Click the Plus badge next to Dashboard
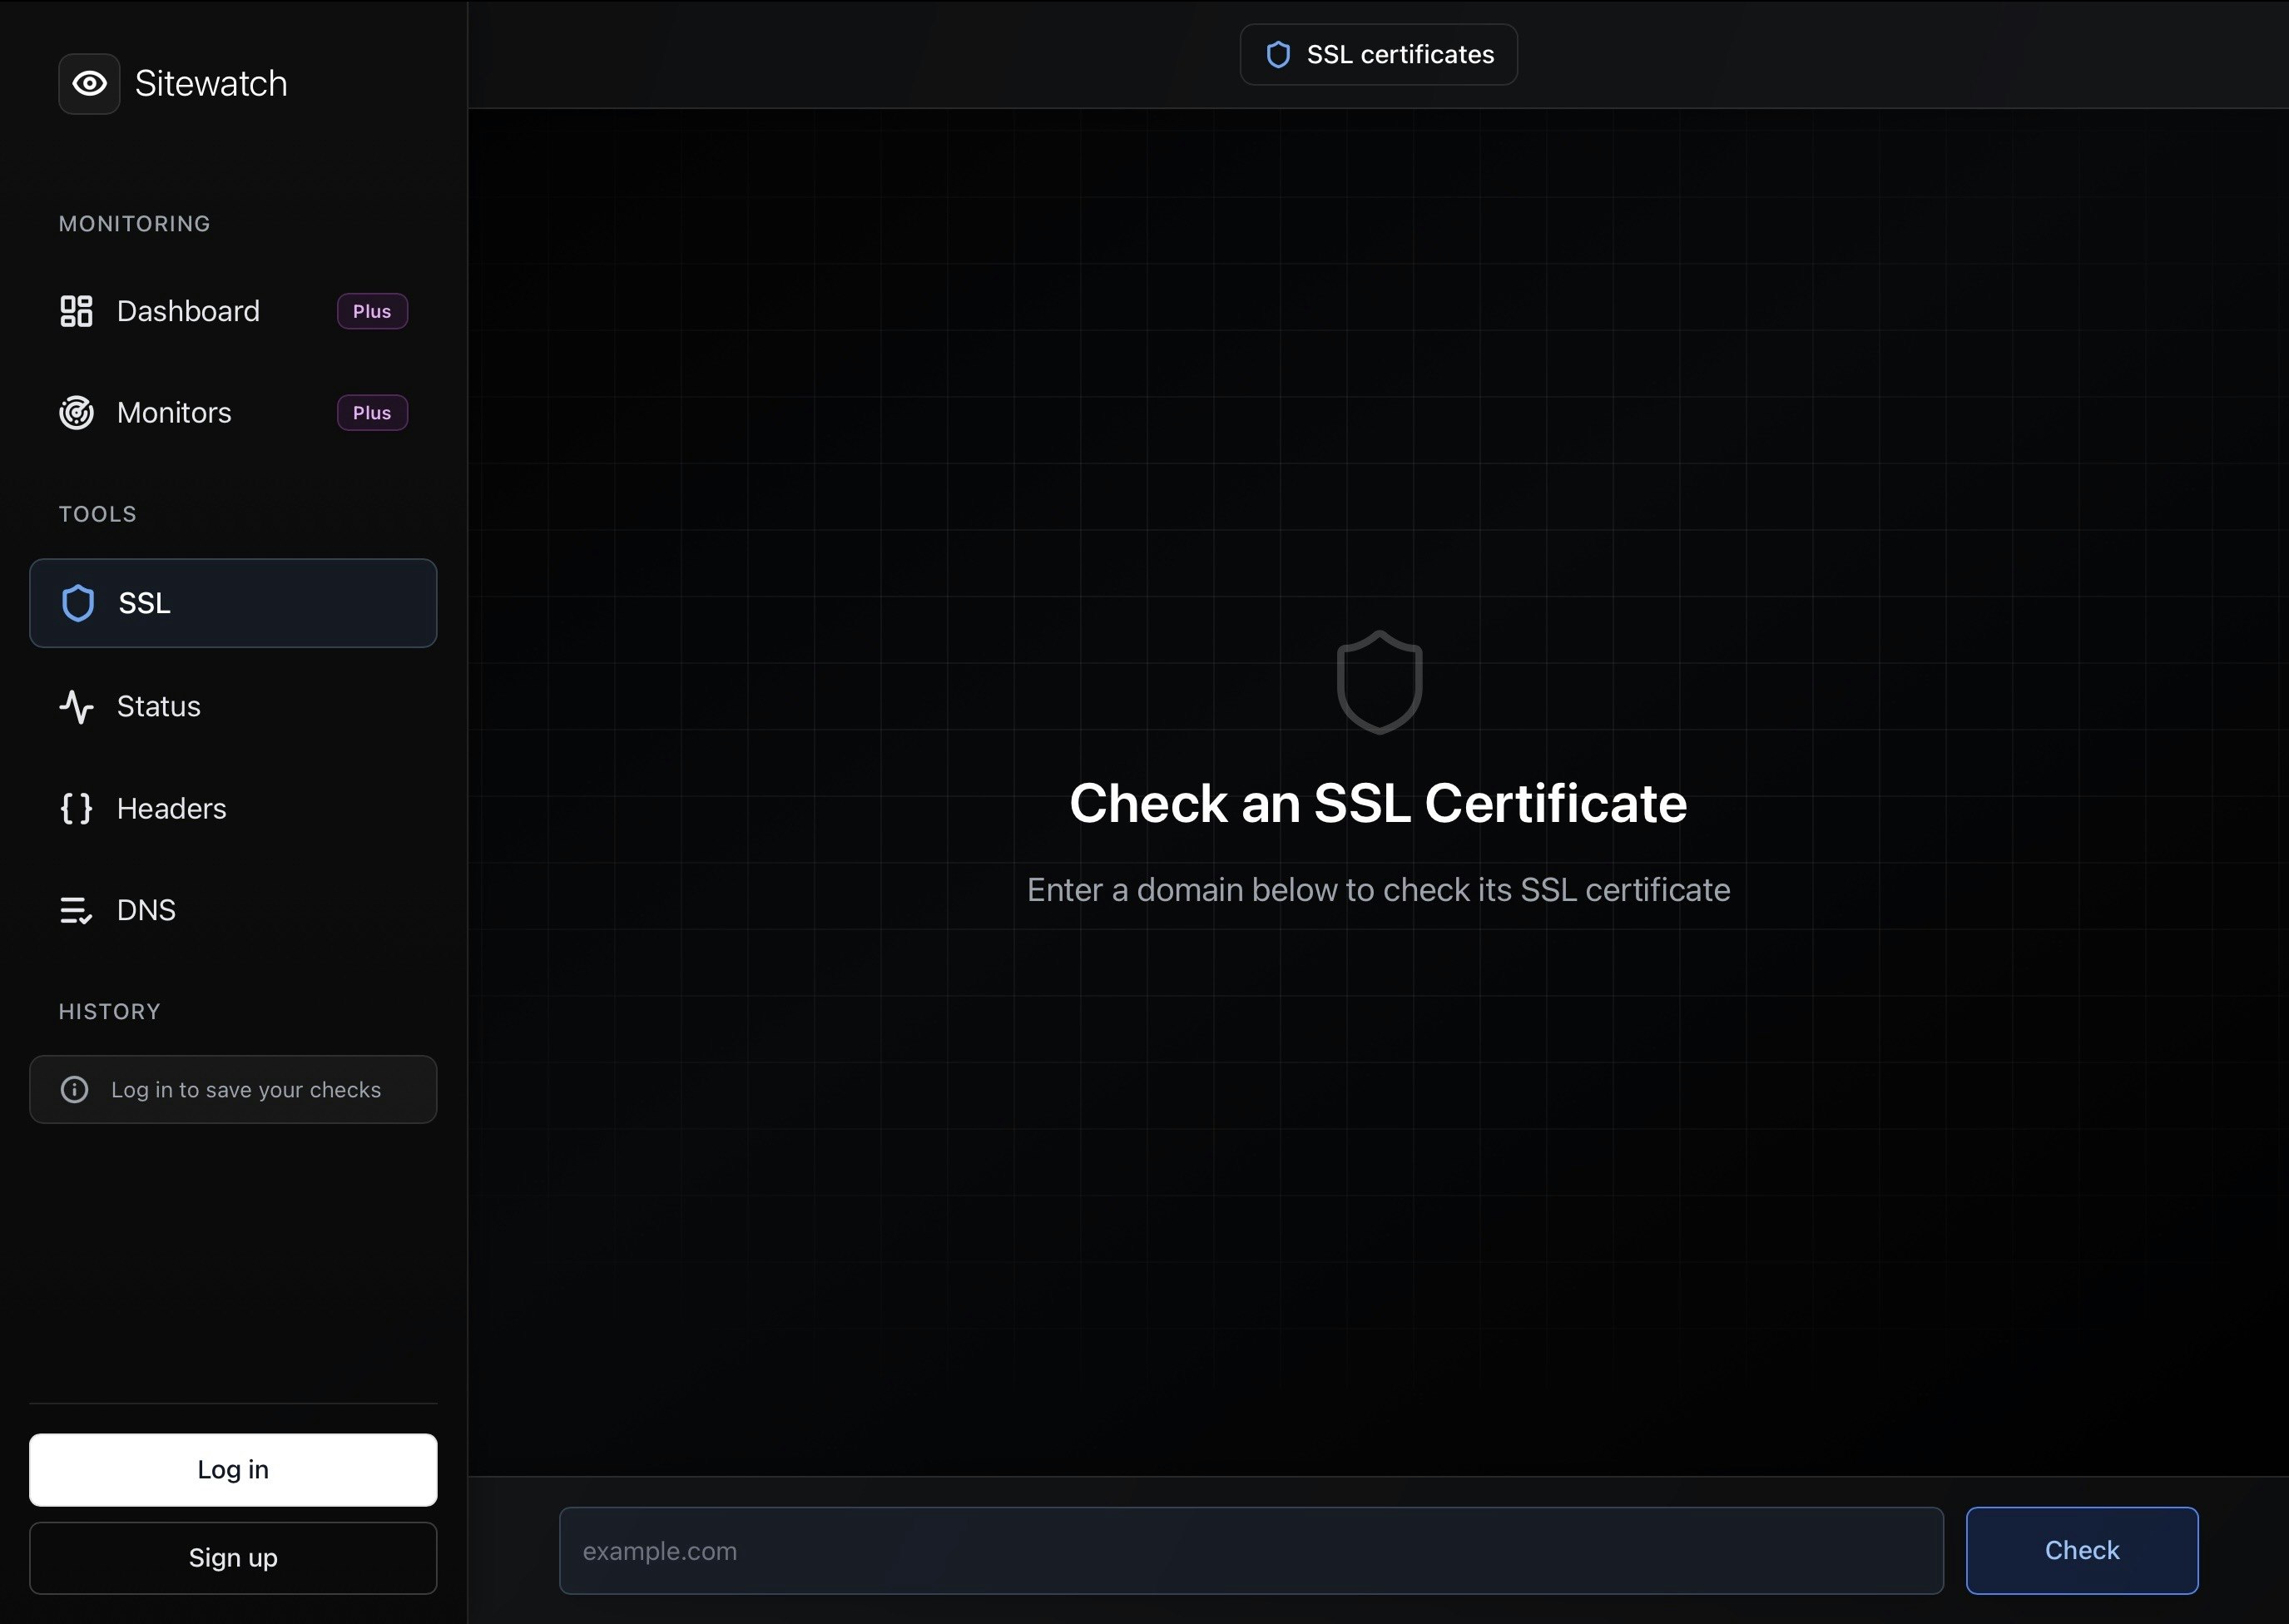The image size is (2289, 1624). (371, 311)
